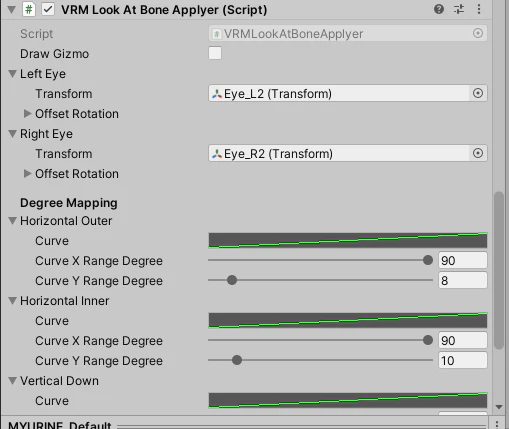This screenshot has width=509, height=429.
Task: Open the component three-dot options menu
Action: tap(479, 9)
